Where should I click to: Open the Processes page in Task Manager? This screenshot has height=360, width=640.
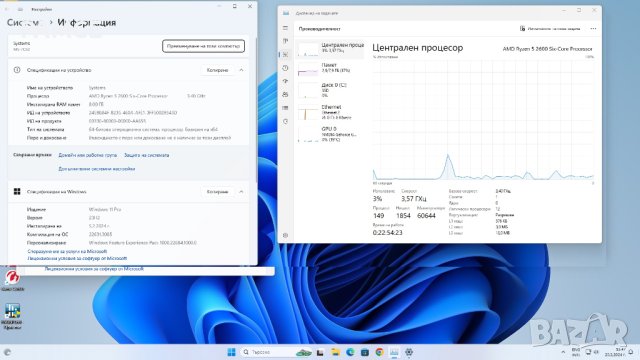[285, 41]
